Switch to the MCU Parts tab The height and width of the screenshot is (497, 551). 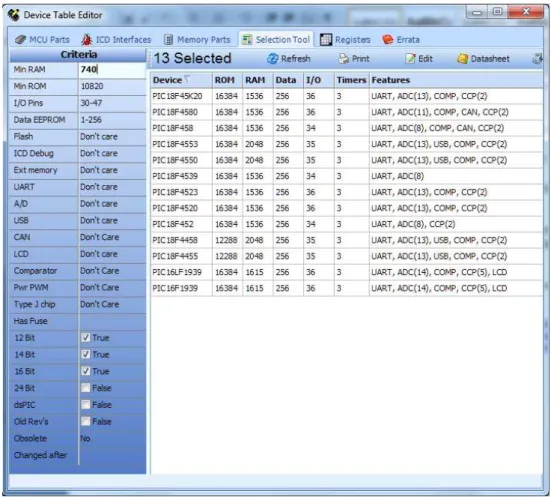point(42,40)
